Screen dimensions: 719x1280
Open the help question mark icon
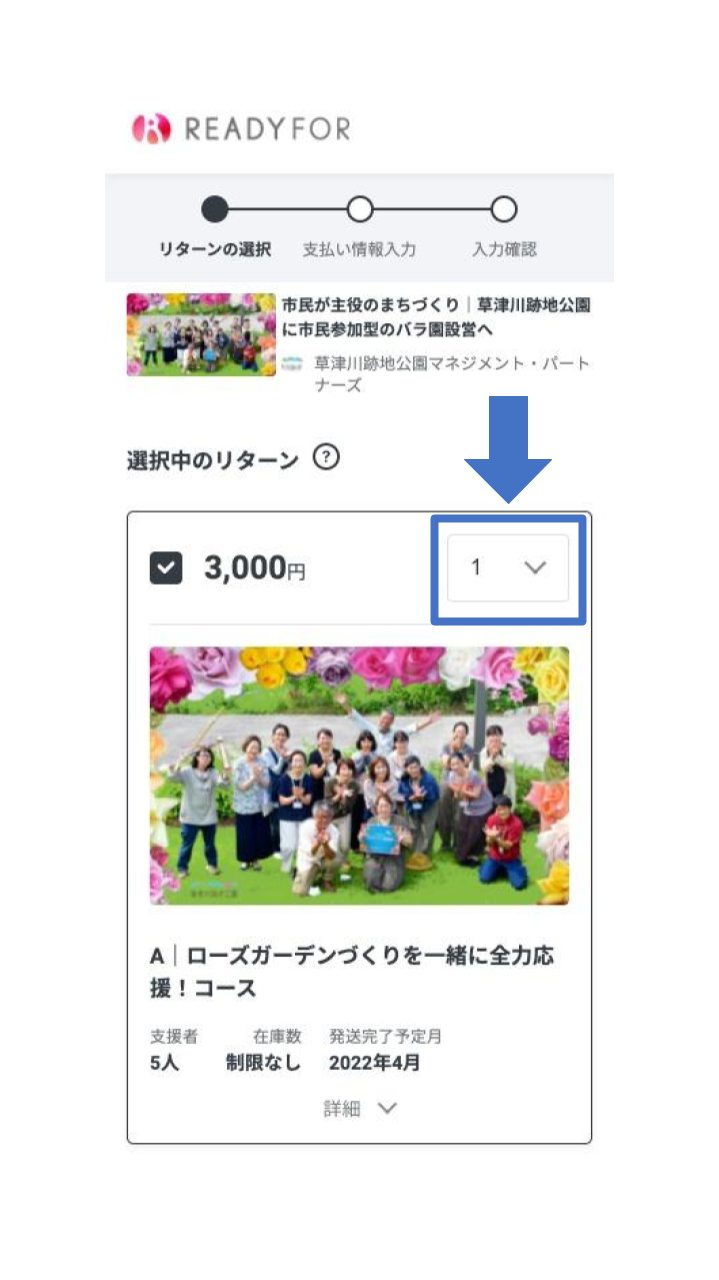(326, 458)
